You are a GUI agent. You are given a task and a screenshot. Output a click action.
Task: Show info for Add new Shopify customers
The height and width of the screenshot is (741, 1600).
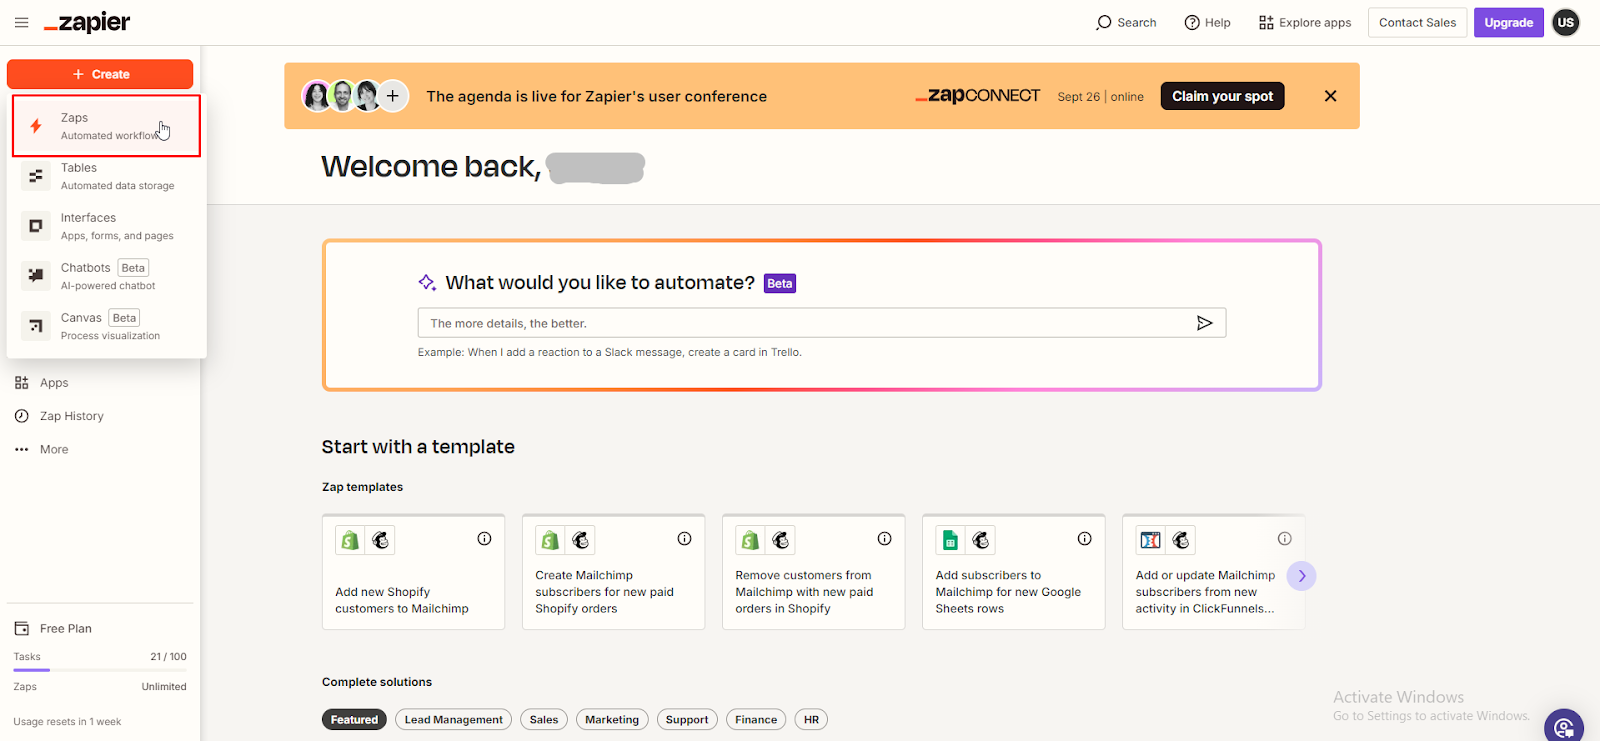[484, 539]
